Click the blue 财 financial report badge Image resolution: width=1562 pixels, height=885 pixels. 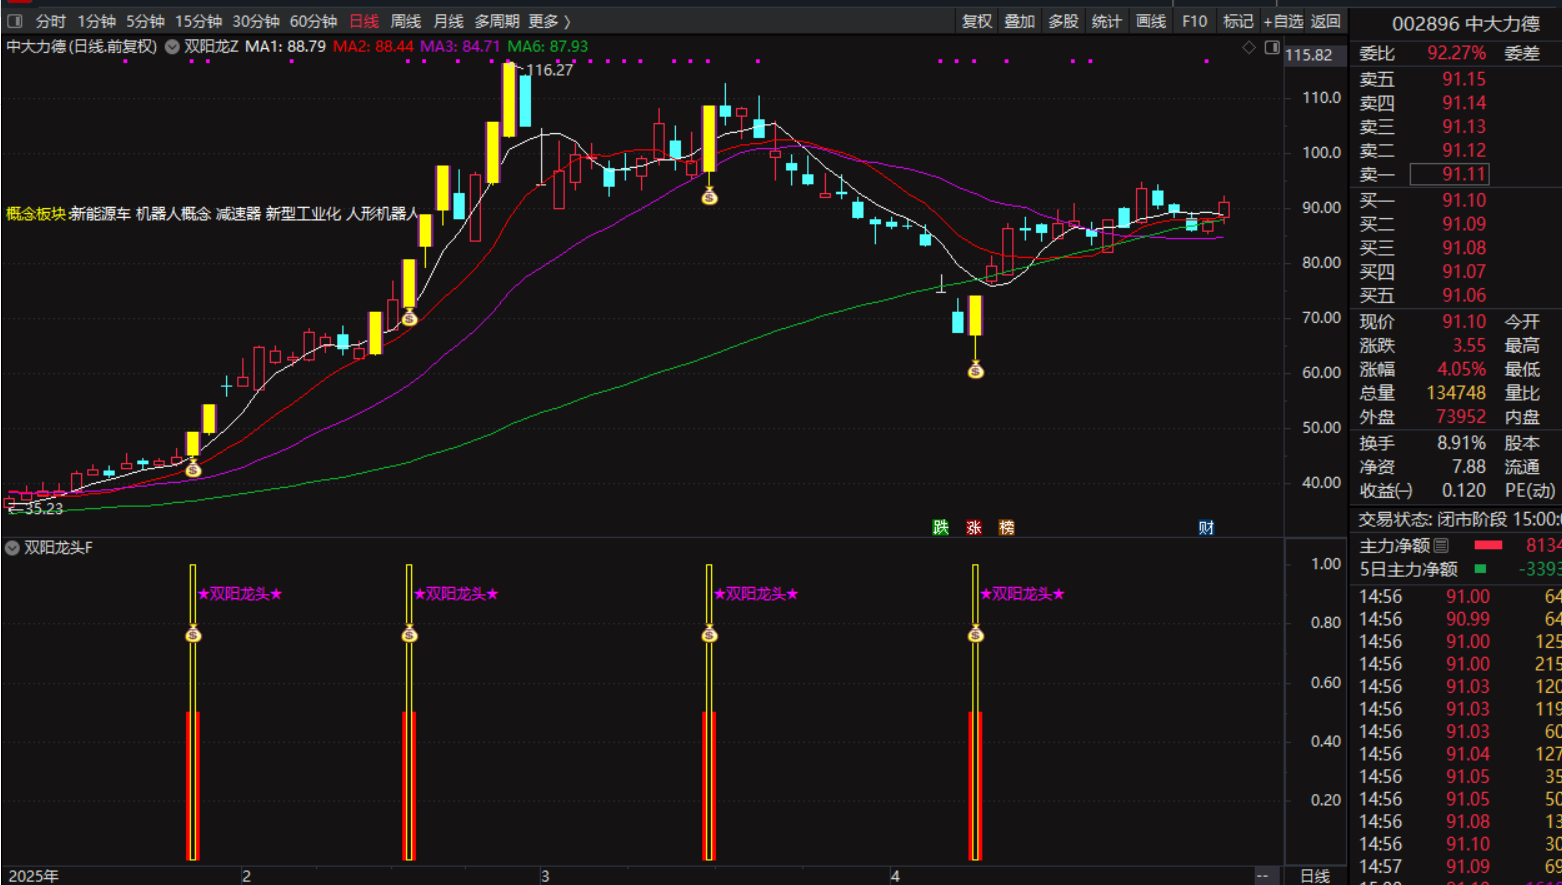point(1206,527)
